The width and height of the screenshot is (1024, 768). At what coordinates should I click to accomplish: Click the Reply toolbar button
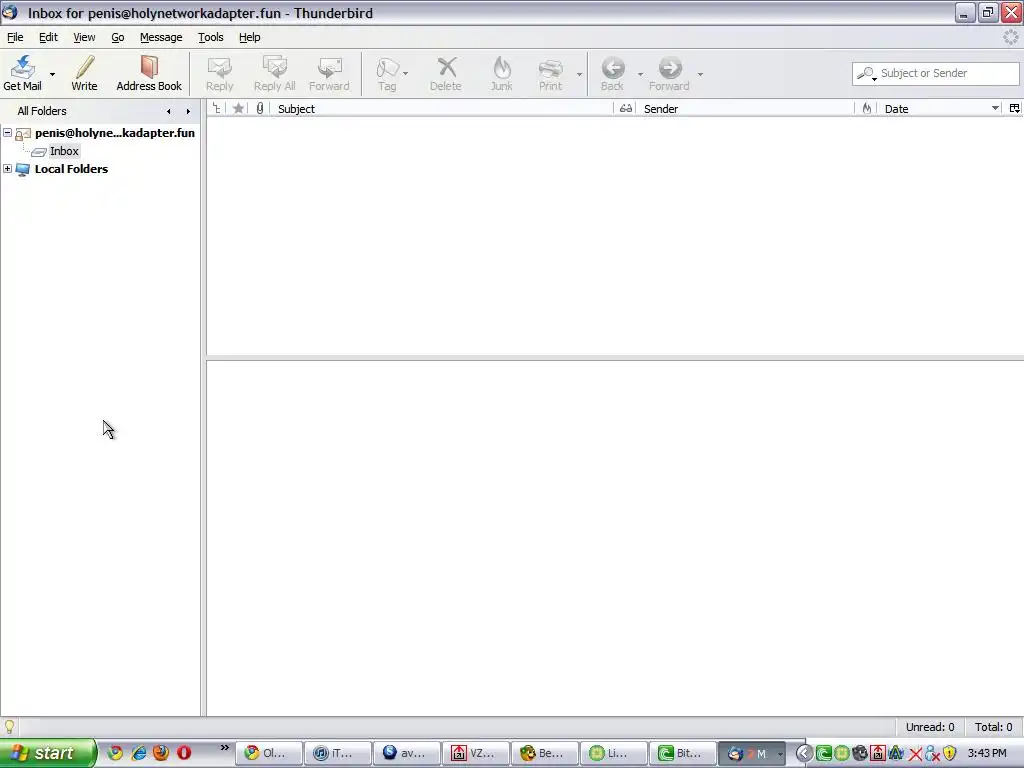point(219,73)
